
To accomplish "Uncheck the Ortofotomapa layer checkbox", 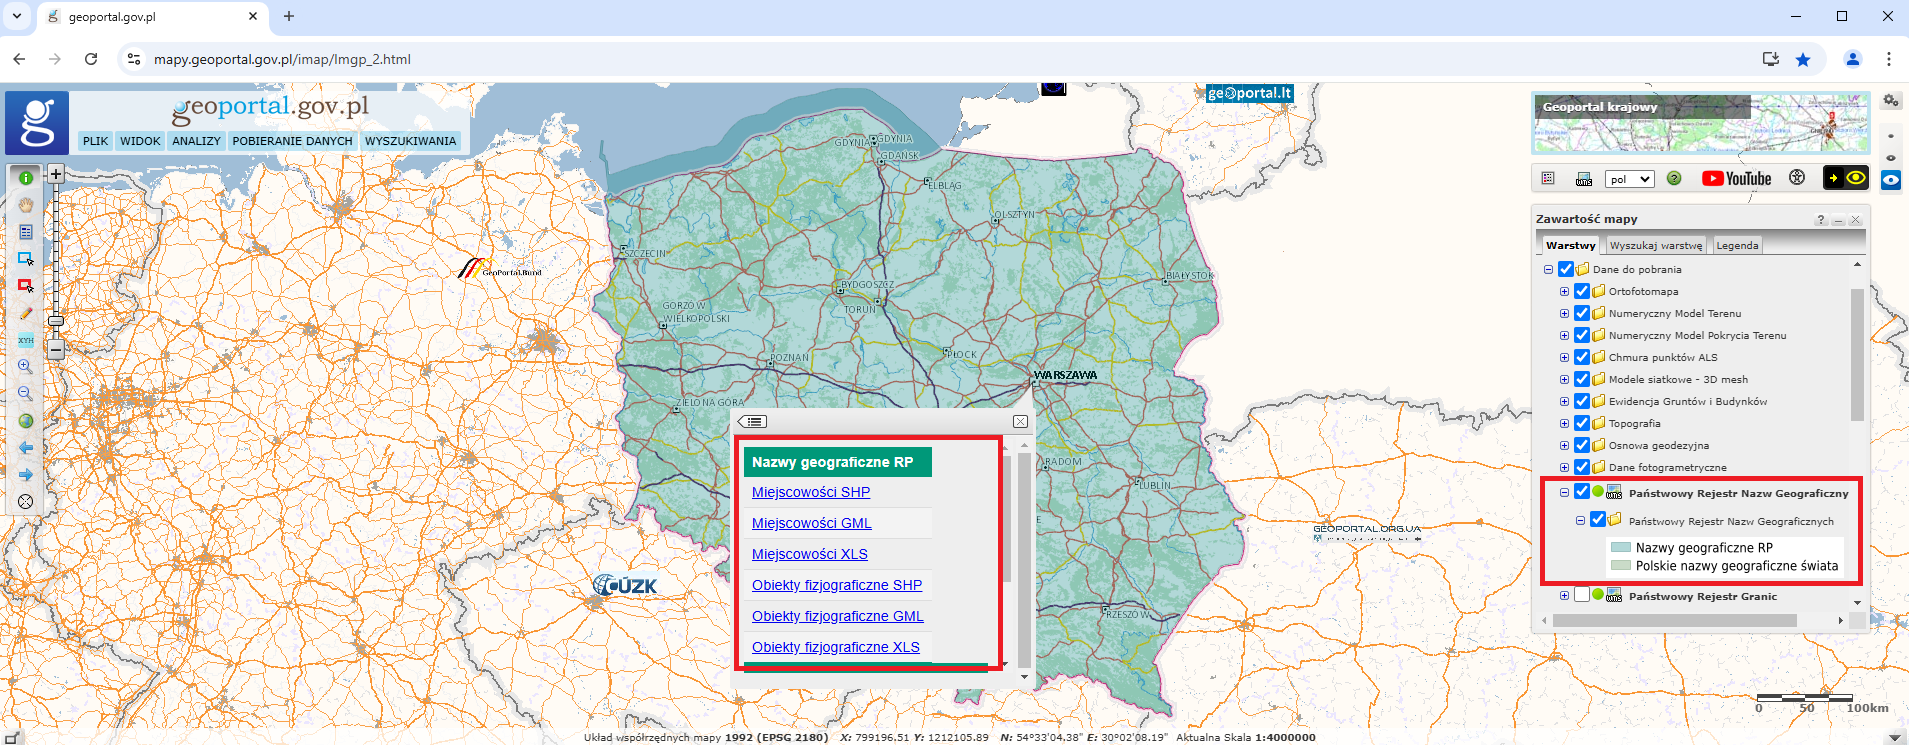I will (1582, 291).
